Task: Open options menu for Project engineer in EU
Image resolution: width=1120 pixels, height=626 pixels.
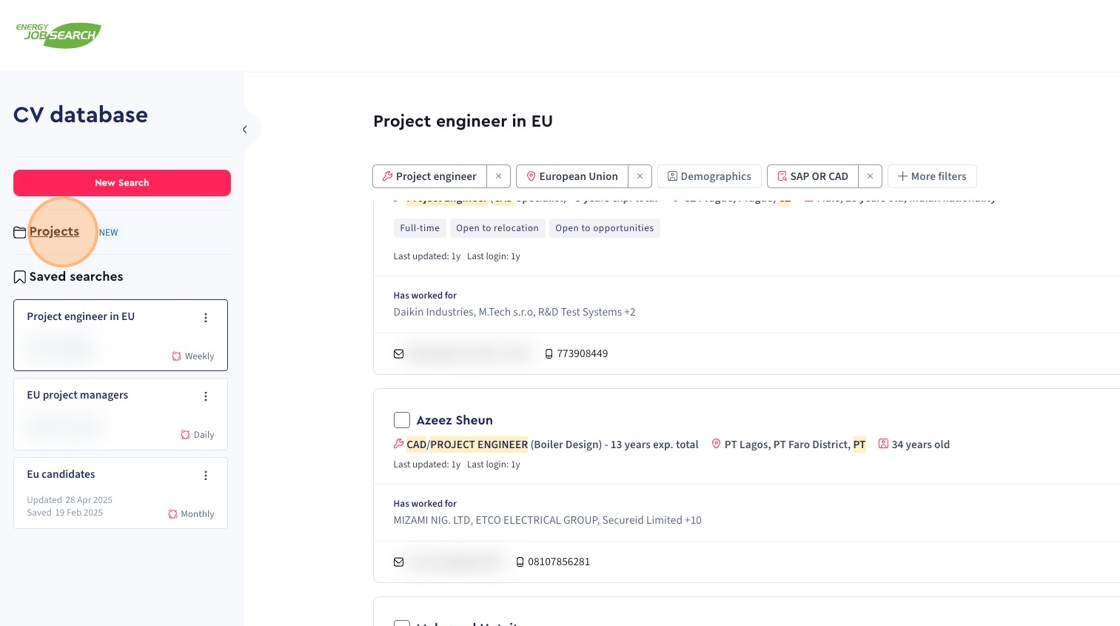Action: click(x=206, y=318)
